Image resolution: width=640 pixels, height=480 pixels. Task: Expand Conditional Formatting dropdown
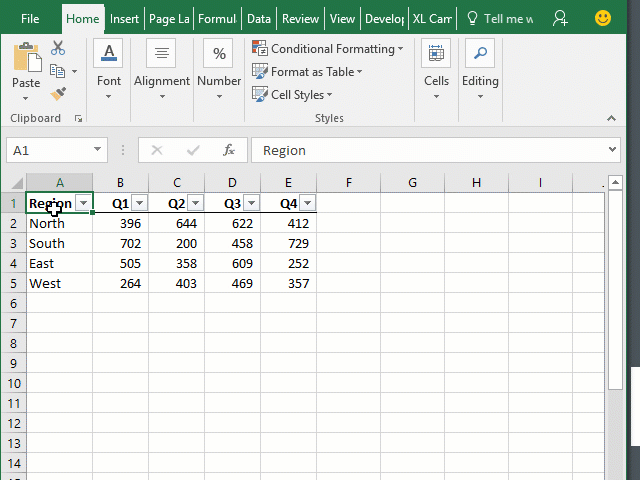click(x=328, y=49)
